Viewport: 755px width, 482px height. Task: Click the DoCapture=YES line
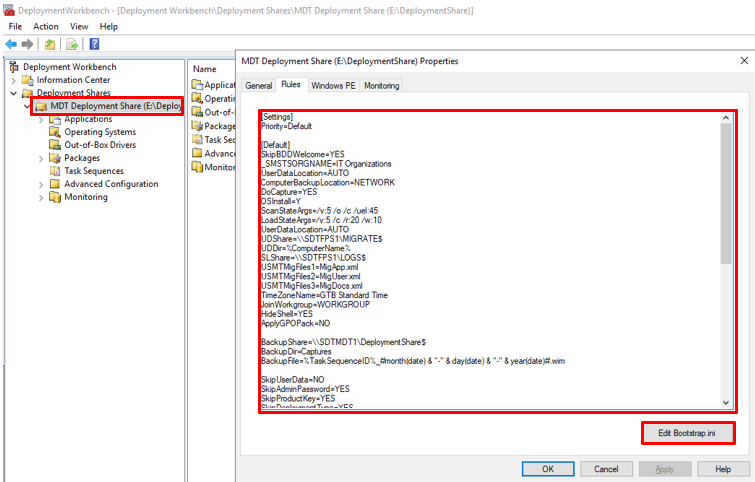click(x=289, y=192)
